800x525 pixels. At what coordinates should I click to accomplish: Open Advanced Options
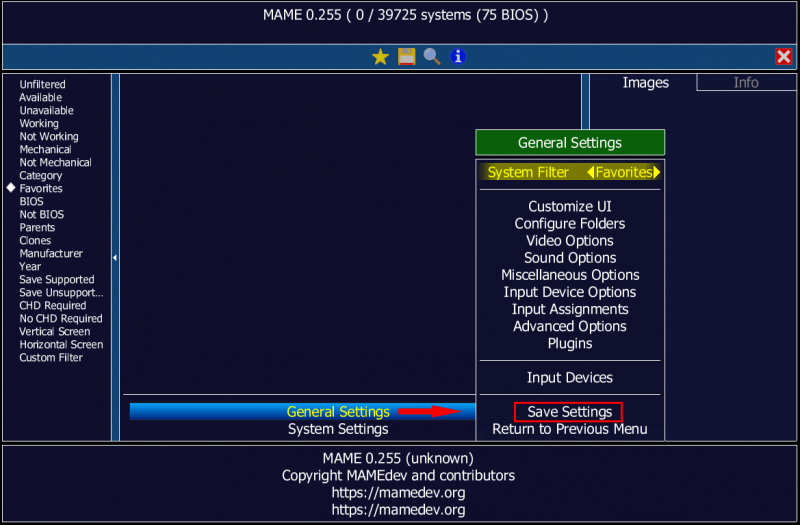point(570,326)
